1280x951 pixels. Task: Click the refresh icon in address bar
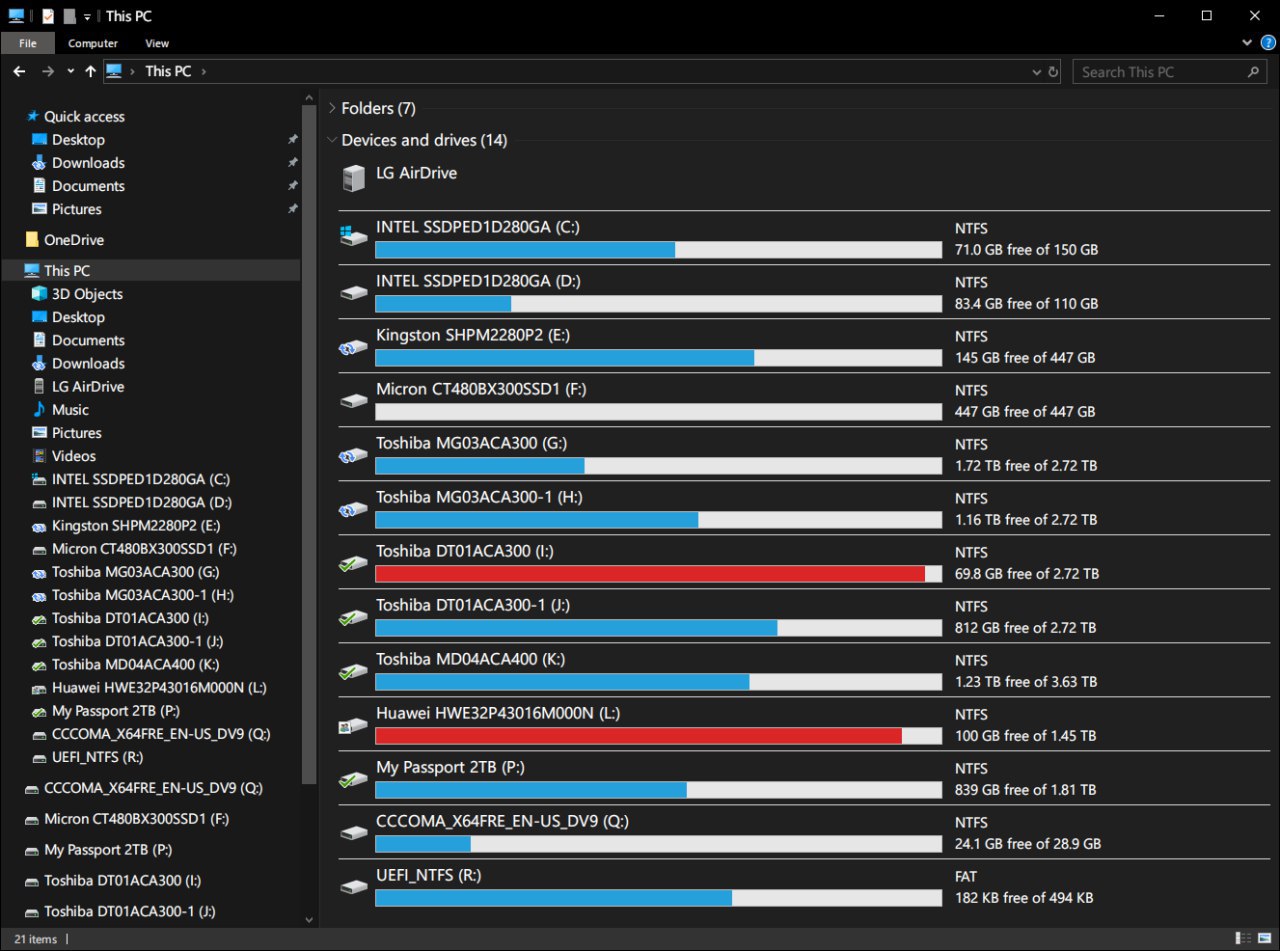(1053, 72)
